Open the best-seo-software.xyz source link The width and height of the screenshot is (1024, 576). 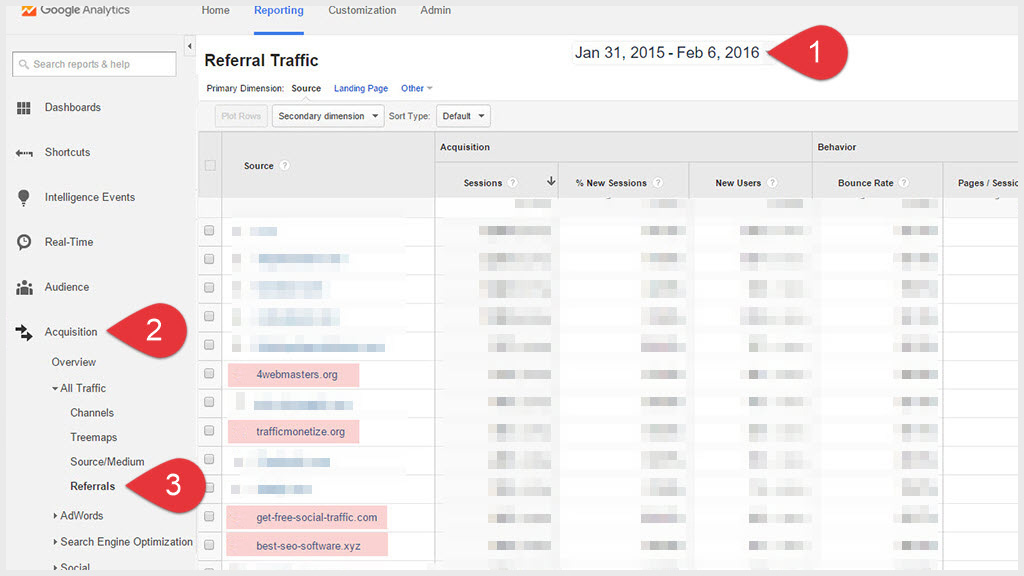tap(308, 546)
